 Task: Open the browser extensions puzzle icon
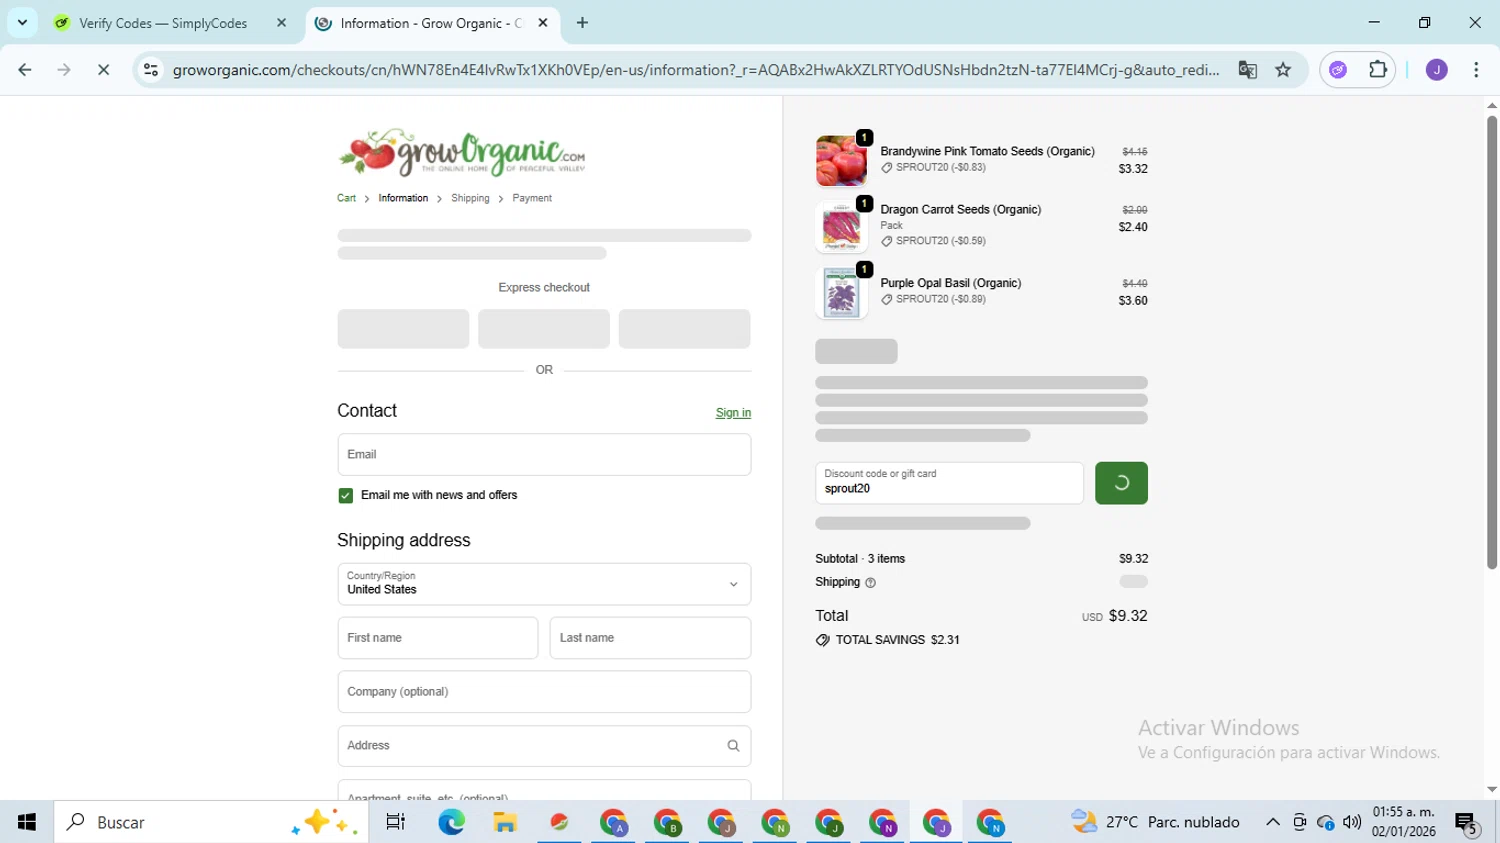coord(1378,70)
